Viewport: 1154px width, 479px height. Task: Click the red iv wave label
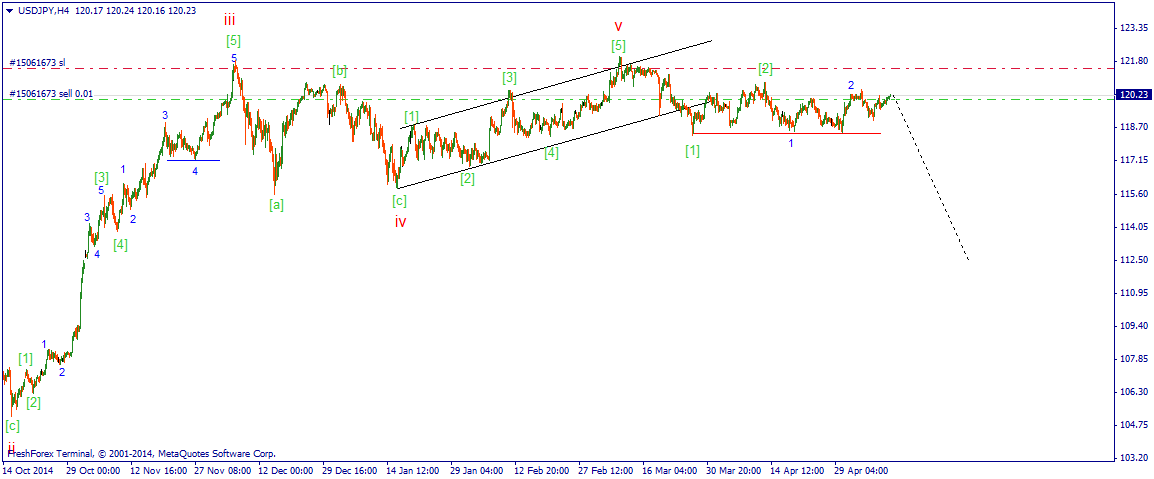tap(400, 221)
